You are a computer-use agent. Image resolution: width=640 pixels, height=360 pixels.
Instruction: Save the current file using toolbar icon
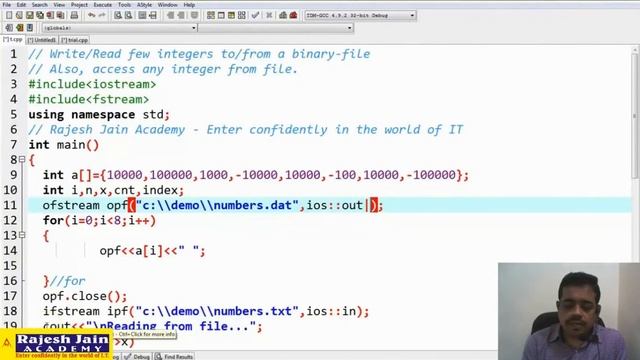coord(30,16)
